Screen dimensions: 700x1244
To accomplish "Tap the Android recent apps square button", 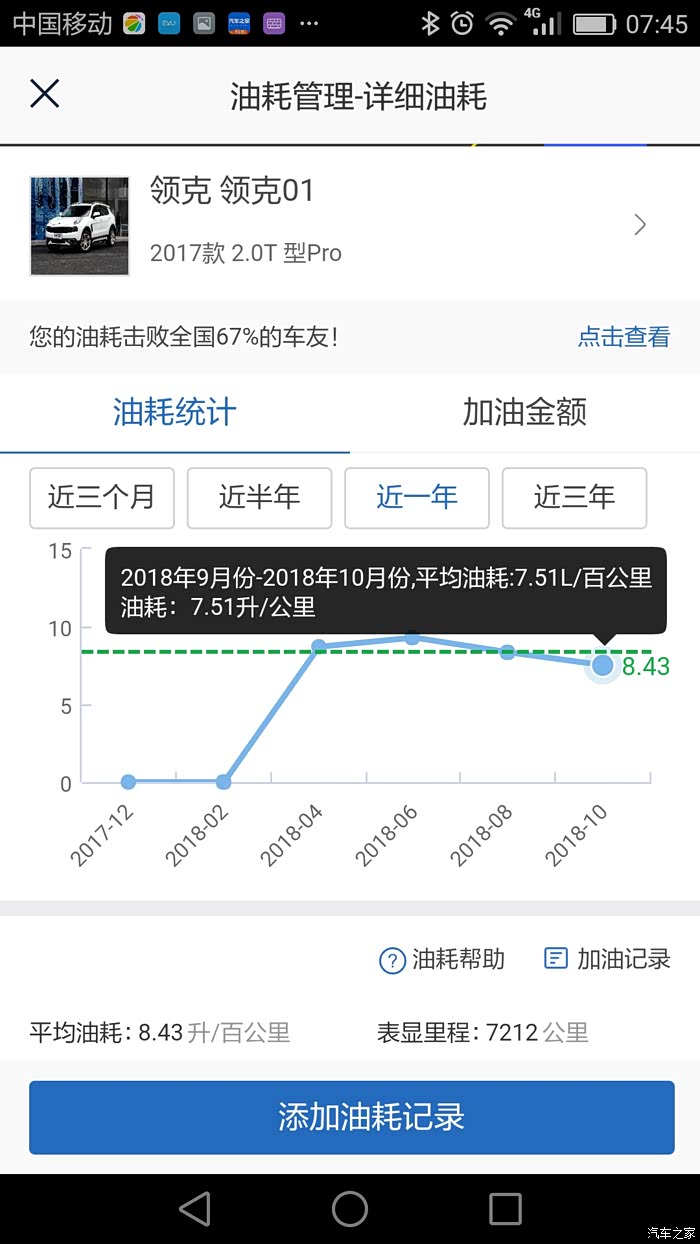I will (505, 1209).
